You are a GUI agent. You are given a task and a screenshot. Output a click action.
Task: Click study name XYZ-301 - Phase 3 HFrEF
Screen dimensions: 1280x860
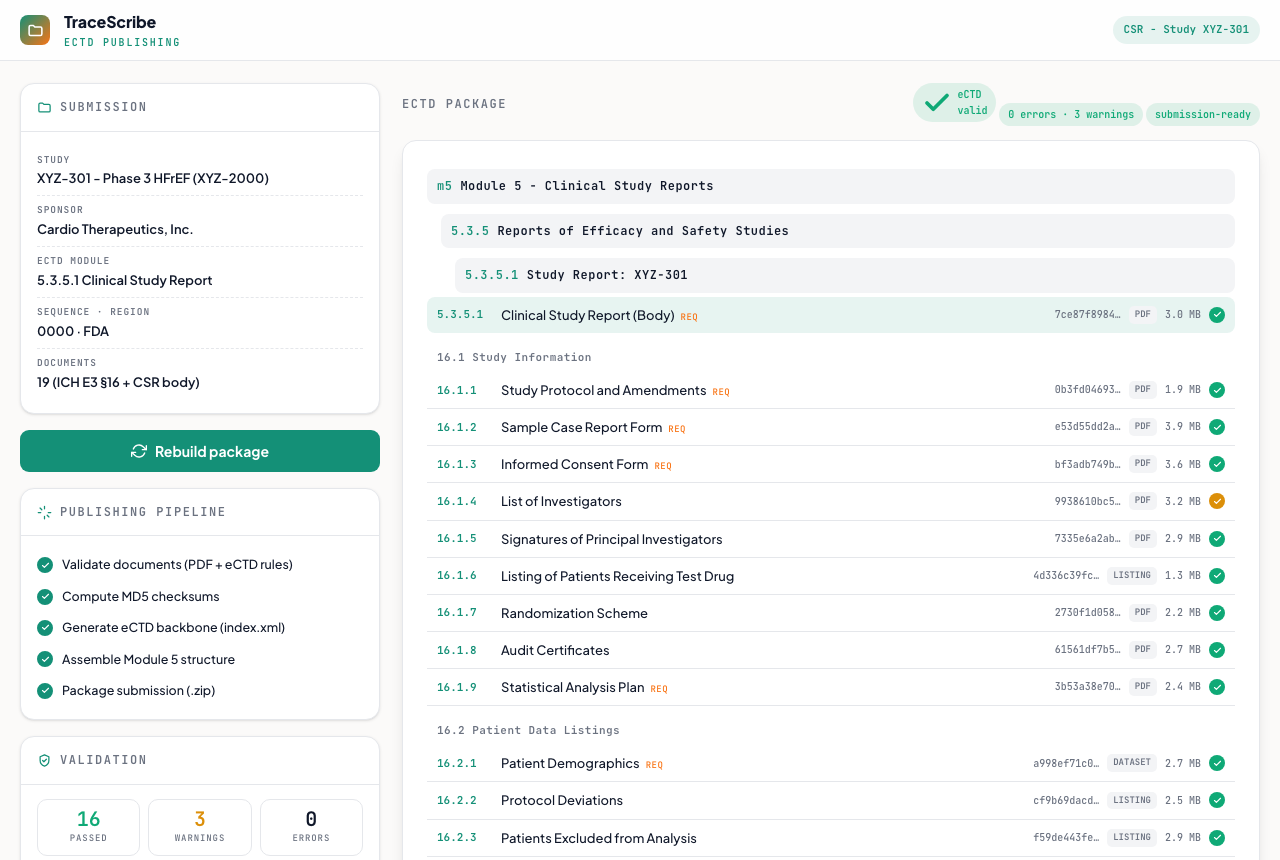click(x=153, y=178)
